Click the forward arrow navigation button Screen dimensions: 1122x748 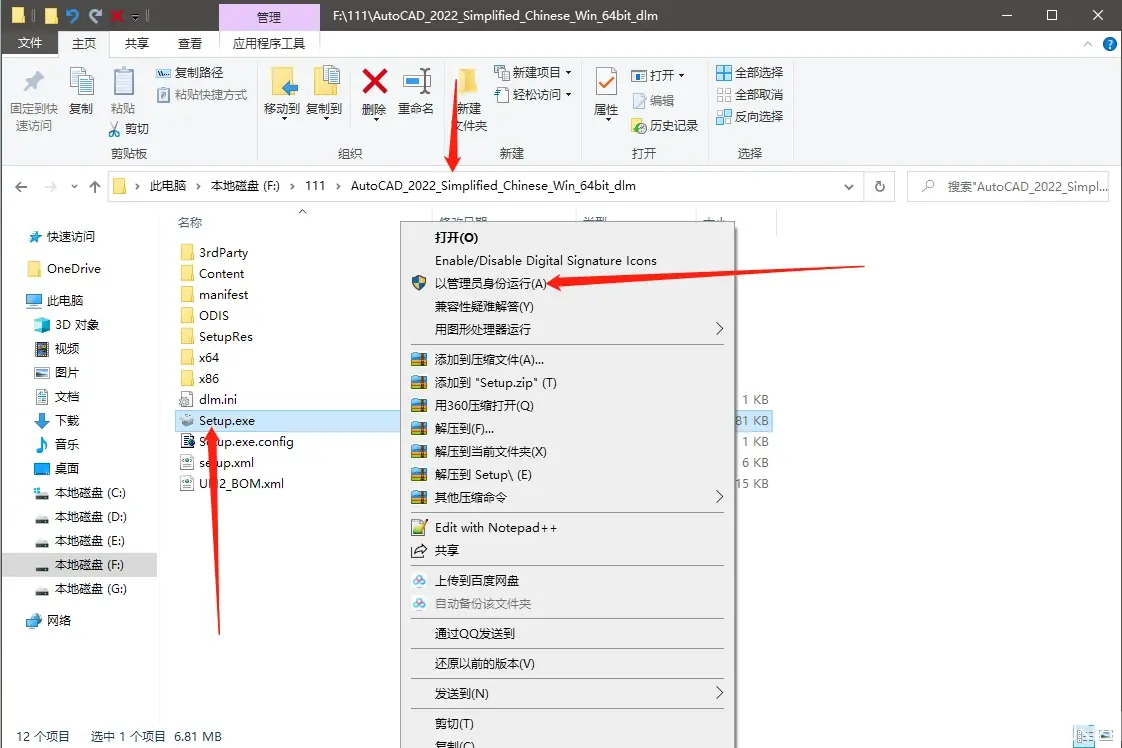pos(50,187)
